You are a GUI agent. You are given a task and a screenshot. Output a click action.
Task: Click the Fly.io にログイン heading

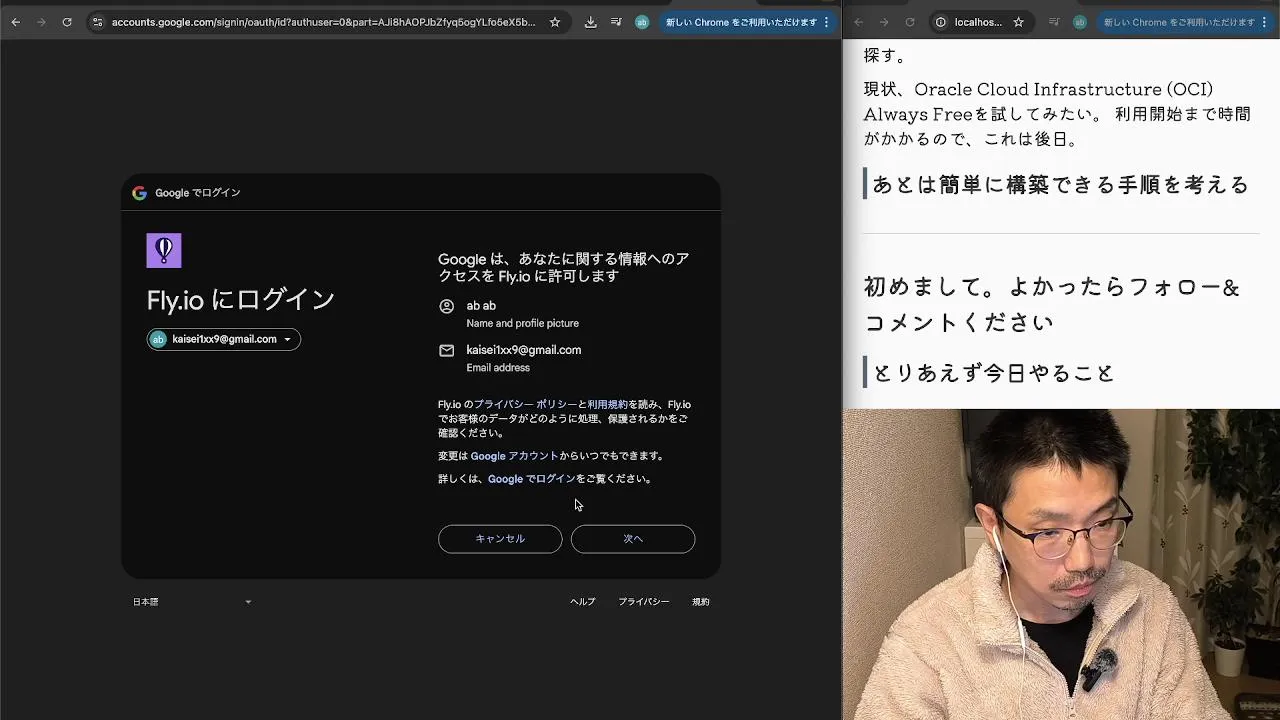click(x=241, y=299)
